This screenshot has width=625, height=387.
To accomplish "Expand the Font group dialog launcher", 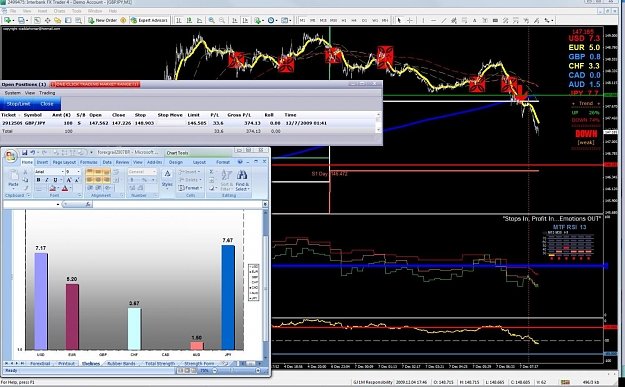I will [x=79, y=195].
